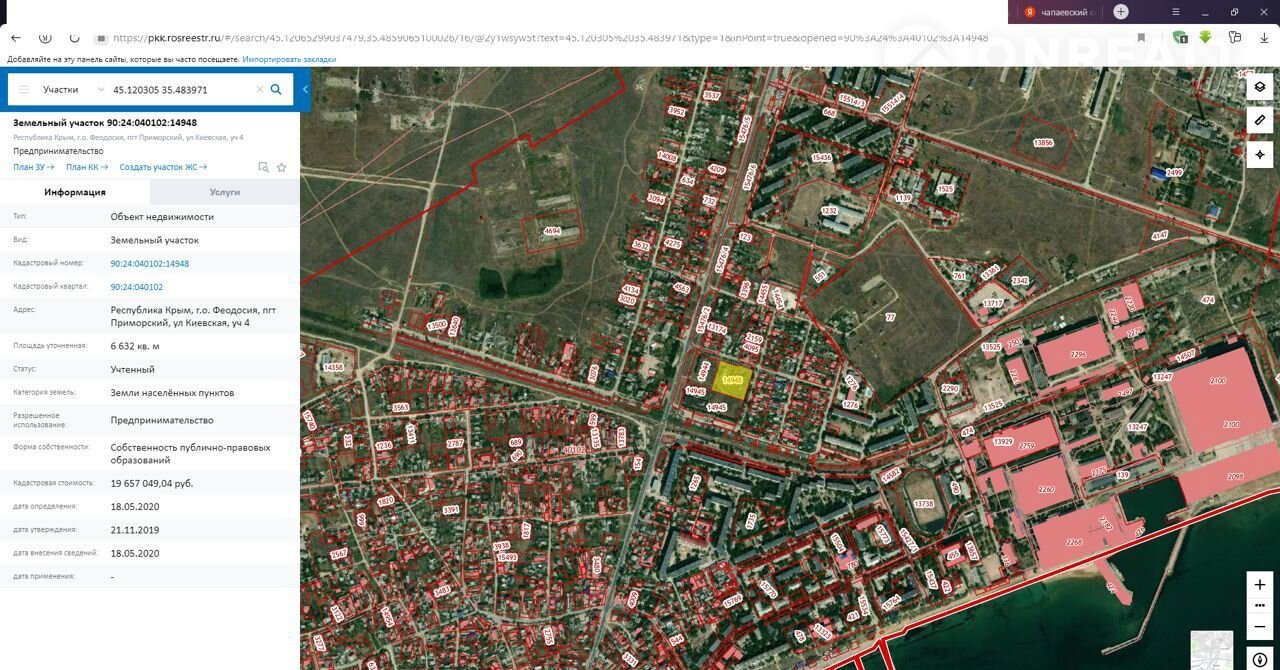Collapse the left information panel
This screenshot has height=670, width=1280.
click(305, 89)
